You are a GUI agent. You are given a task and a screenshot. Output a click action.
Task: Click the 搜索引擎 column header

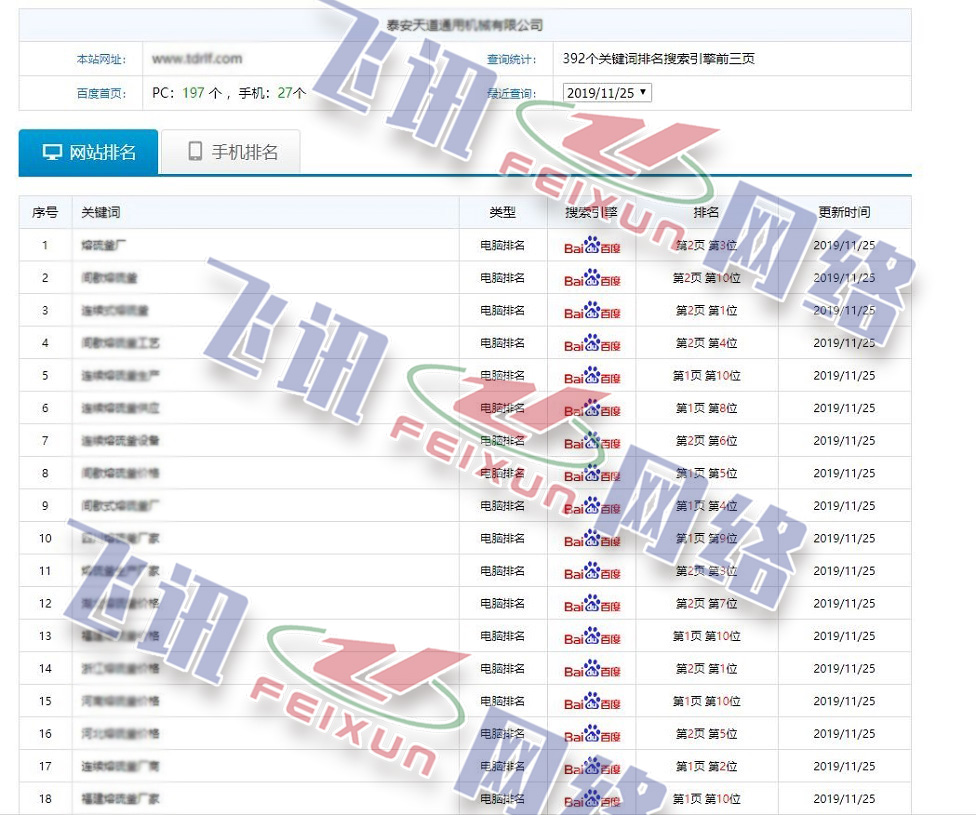pyautogui.click(x=591, y=212)
